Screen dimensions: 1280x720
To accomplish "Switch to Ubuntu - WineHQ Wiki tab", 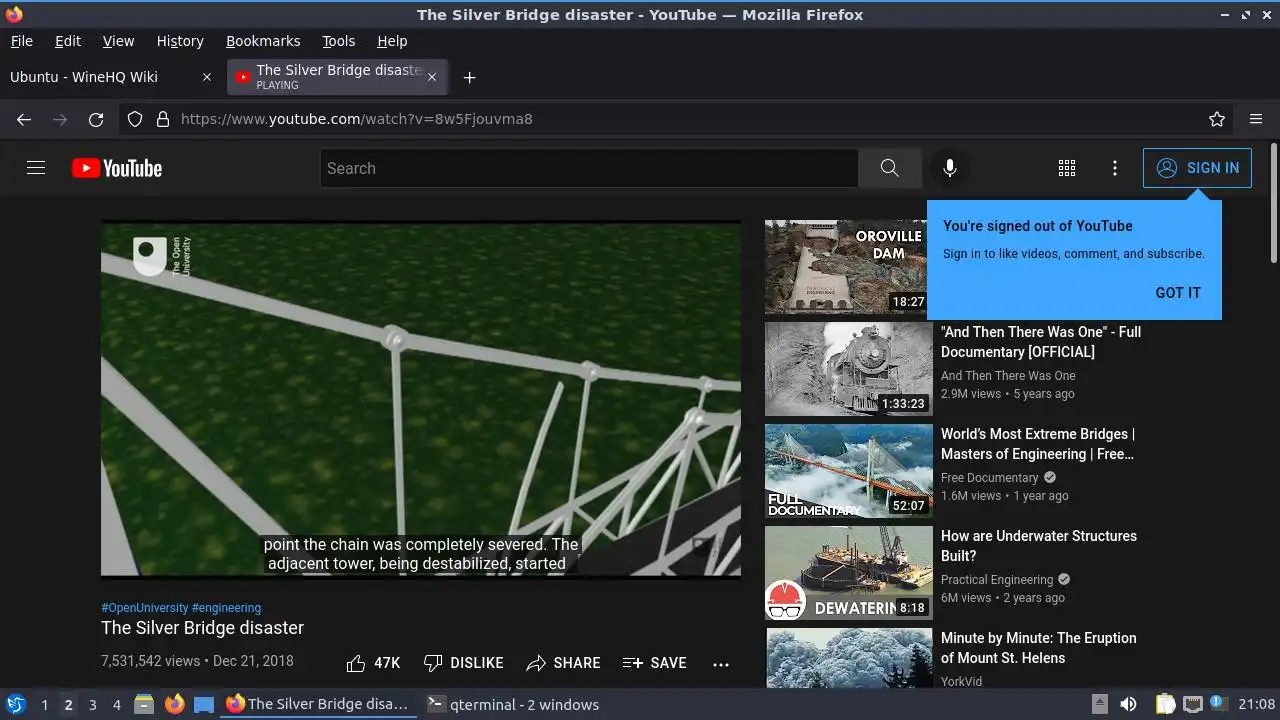I will point(112,77).
